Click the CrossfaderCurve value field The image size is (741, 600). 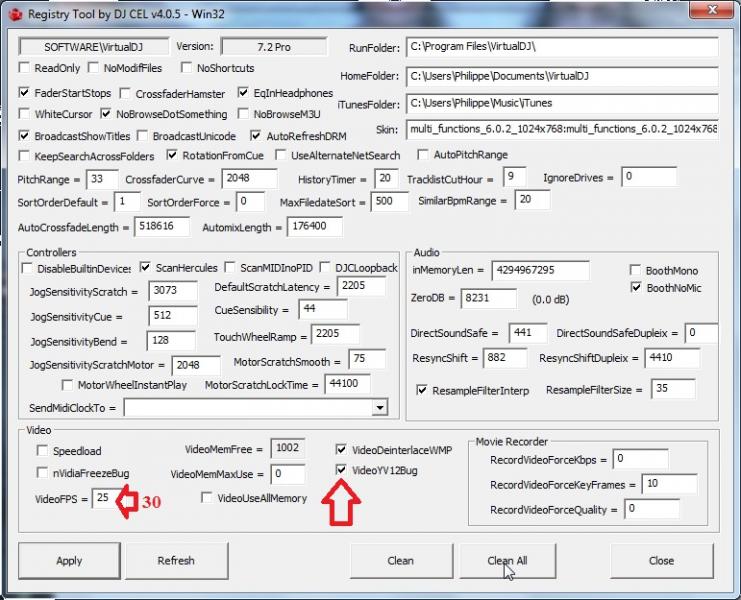(250, 179)
